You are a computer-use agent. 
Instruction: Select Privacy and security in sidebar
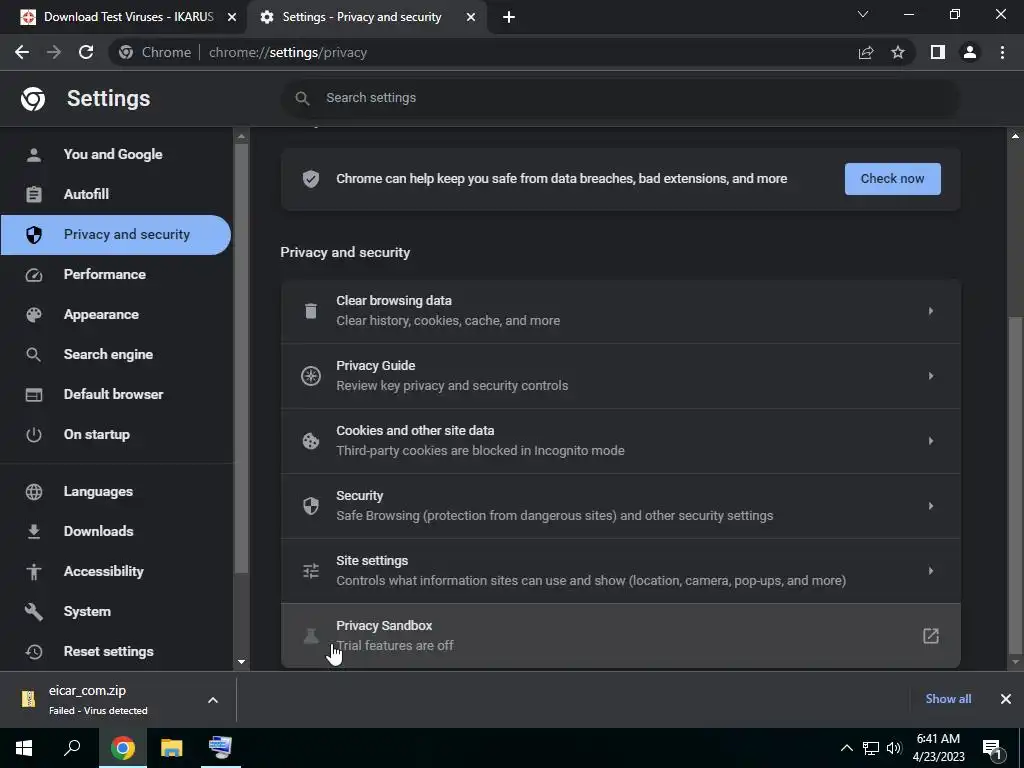point(116,234)
